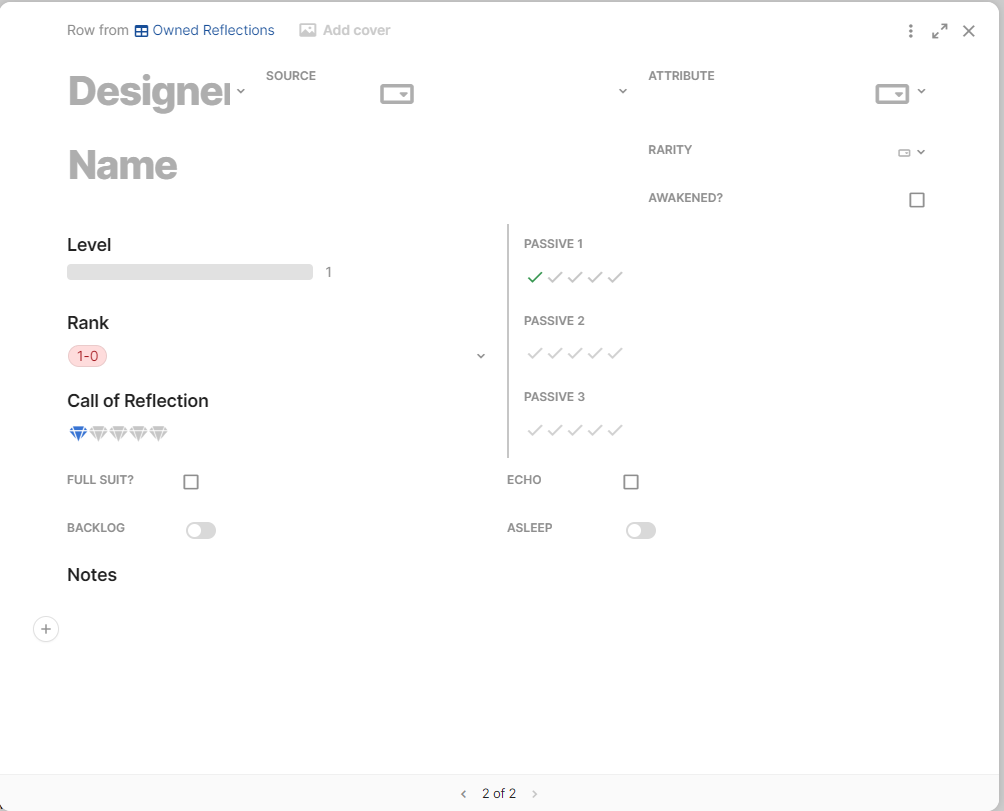Screen dimensions: 1004x811
Task: Open the three-dot more options menu
Action: click(911, 31)
